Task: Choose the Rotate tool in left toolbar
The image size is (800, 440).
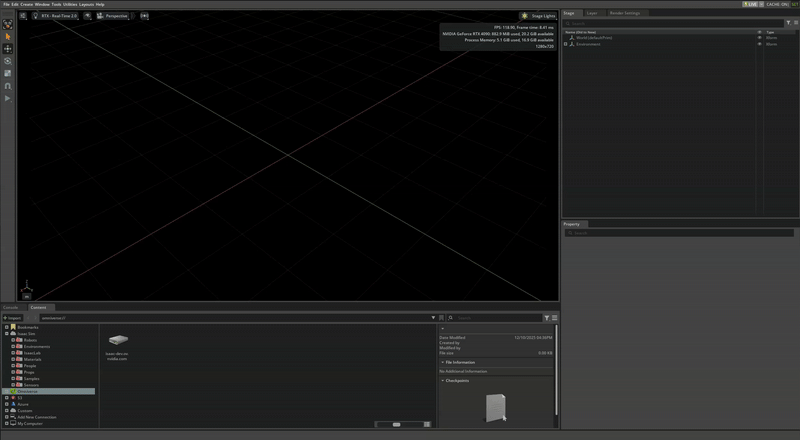Action: point(8,61)
